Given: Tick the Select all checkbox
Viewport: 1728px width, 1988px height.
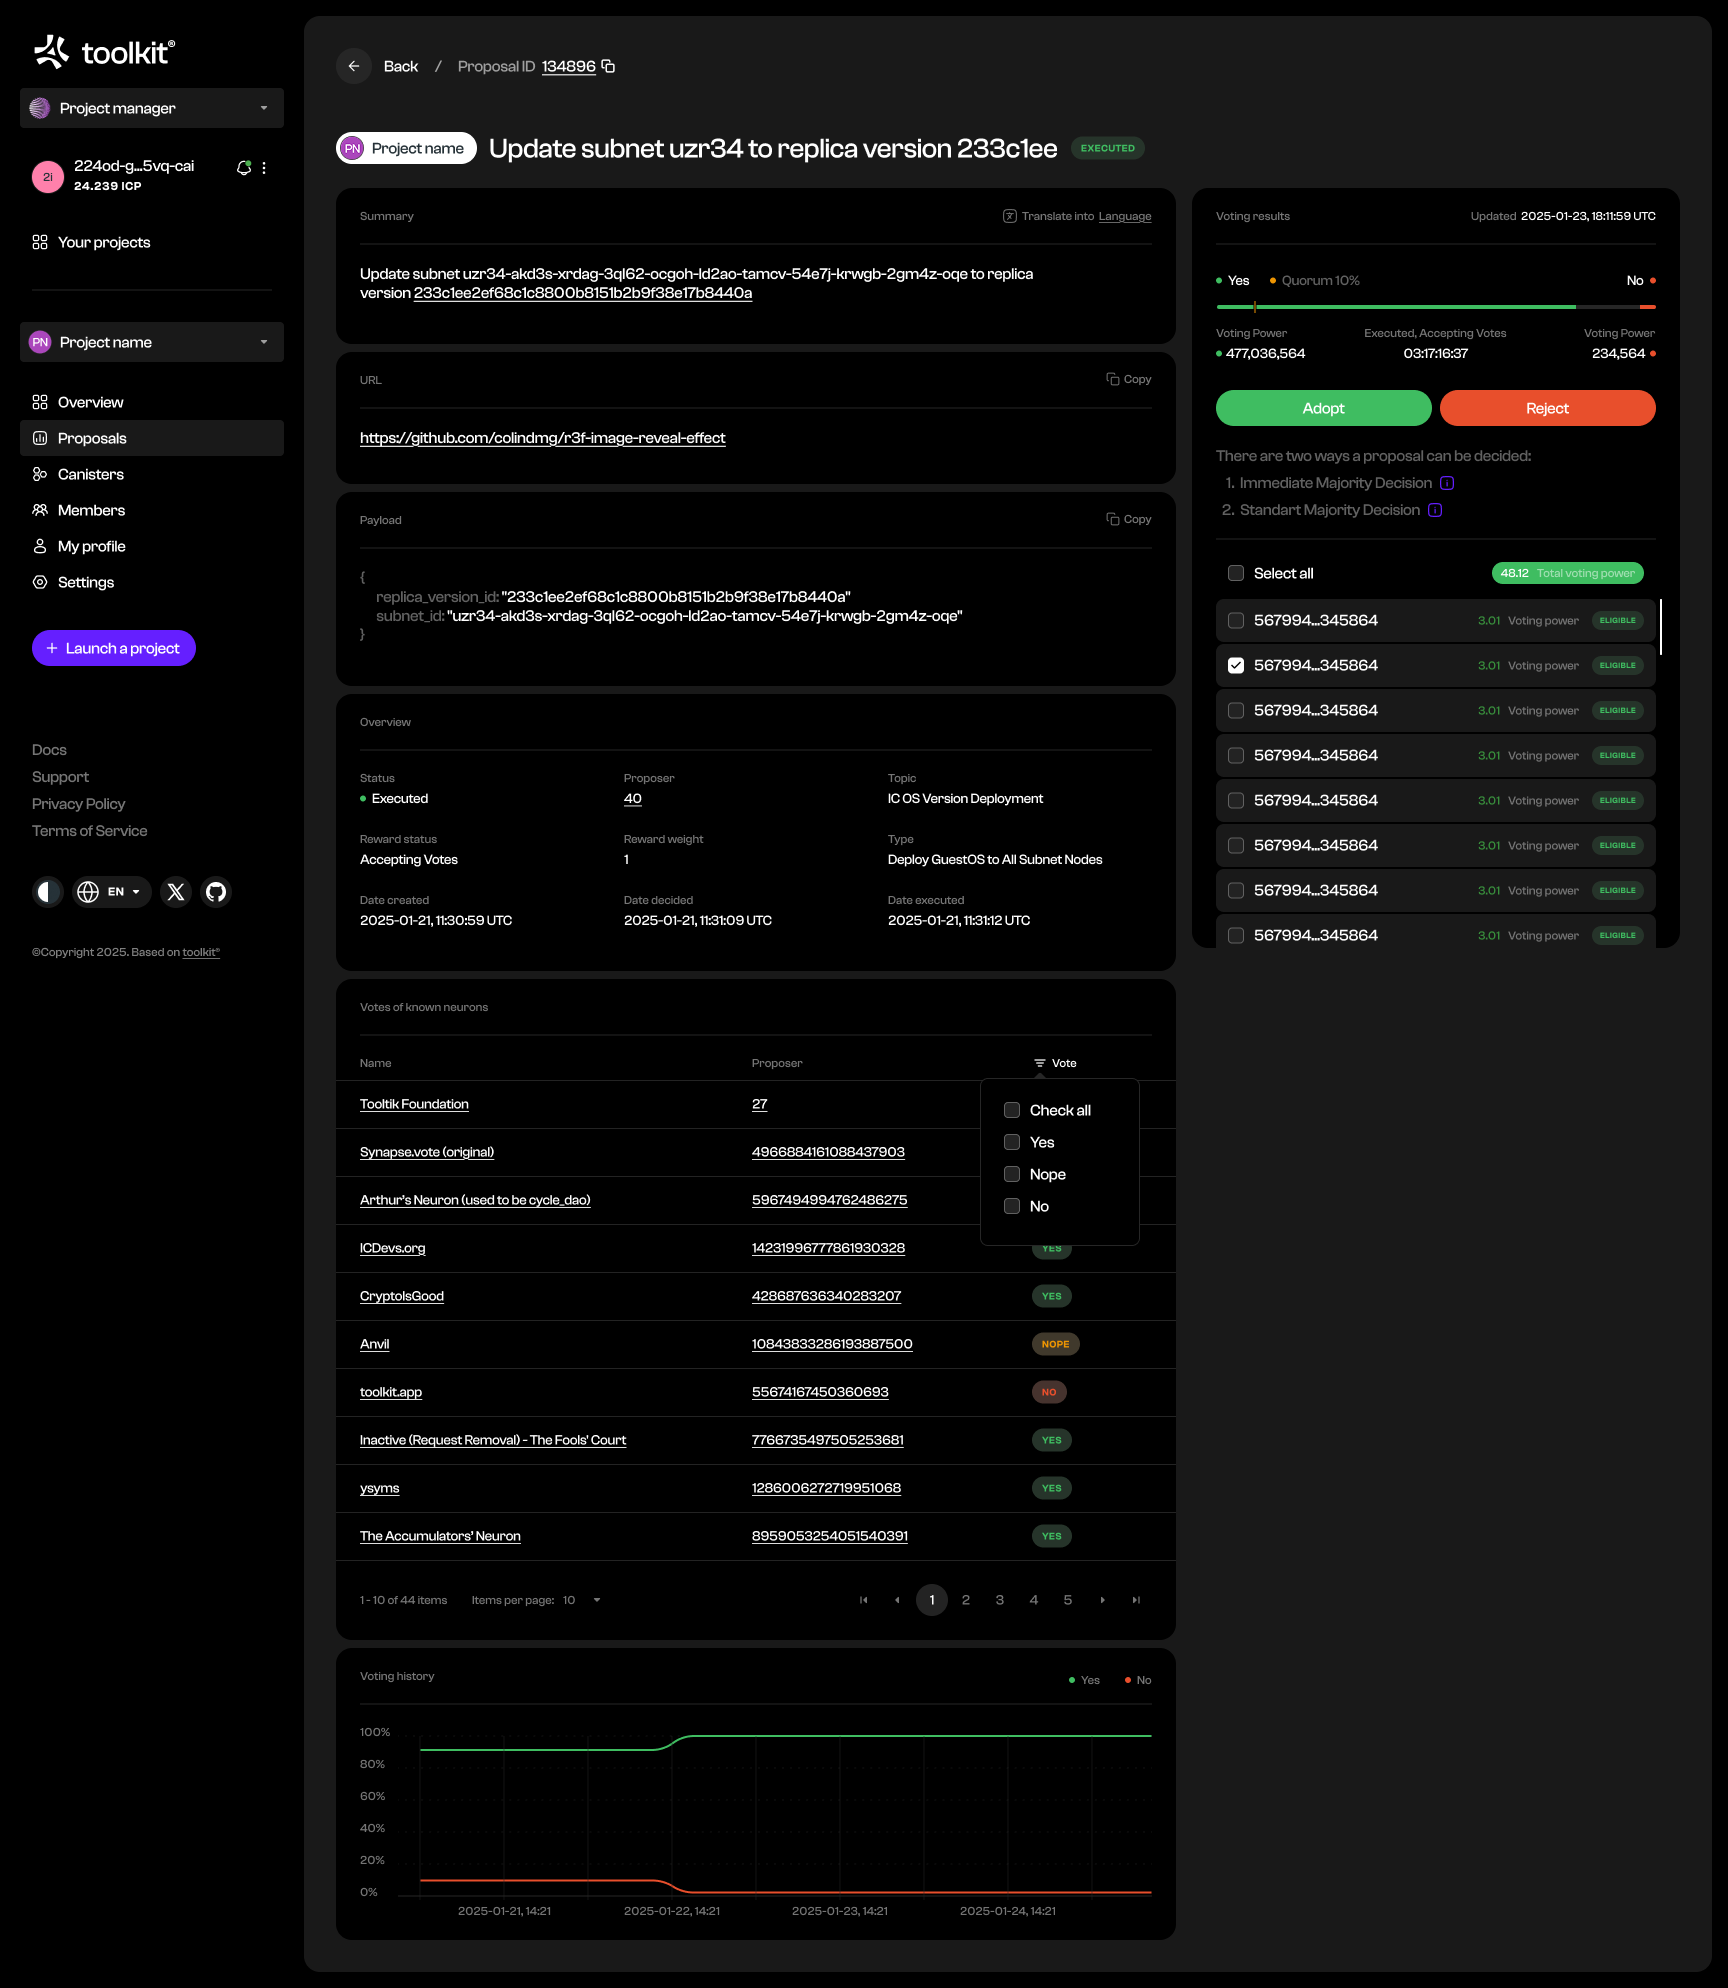Looking at the screenshot, I should point(1236,573).
